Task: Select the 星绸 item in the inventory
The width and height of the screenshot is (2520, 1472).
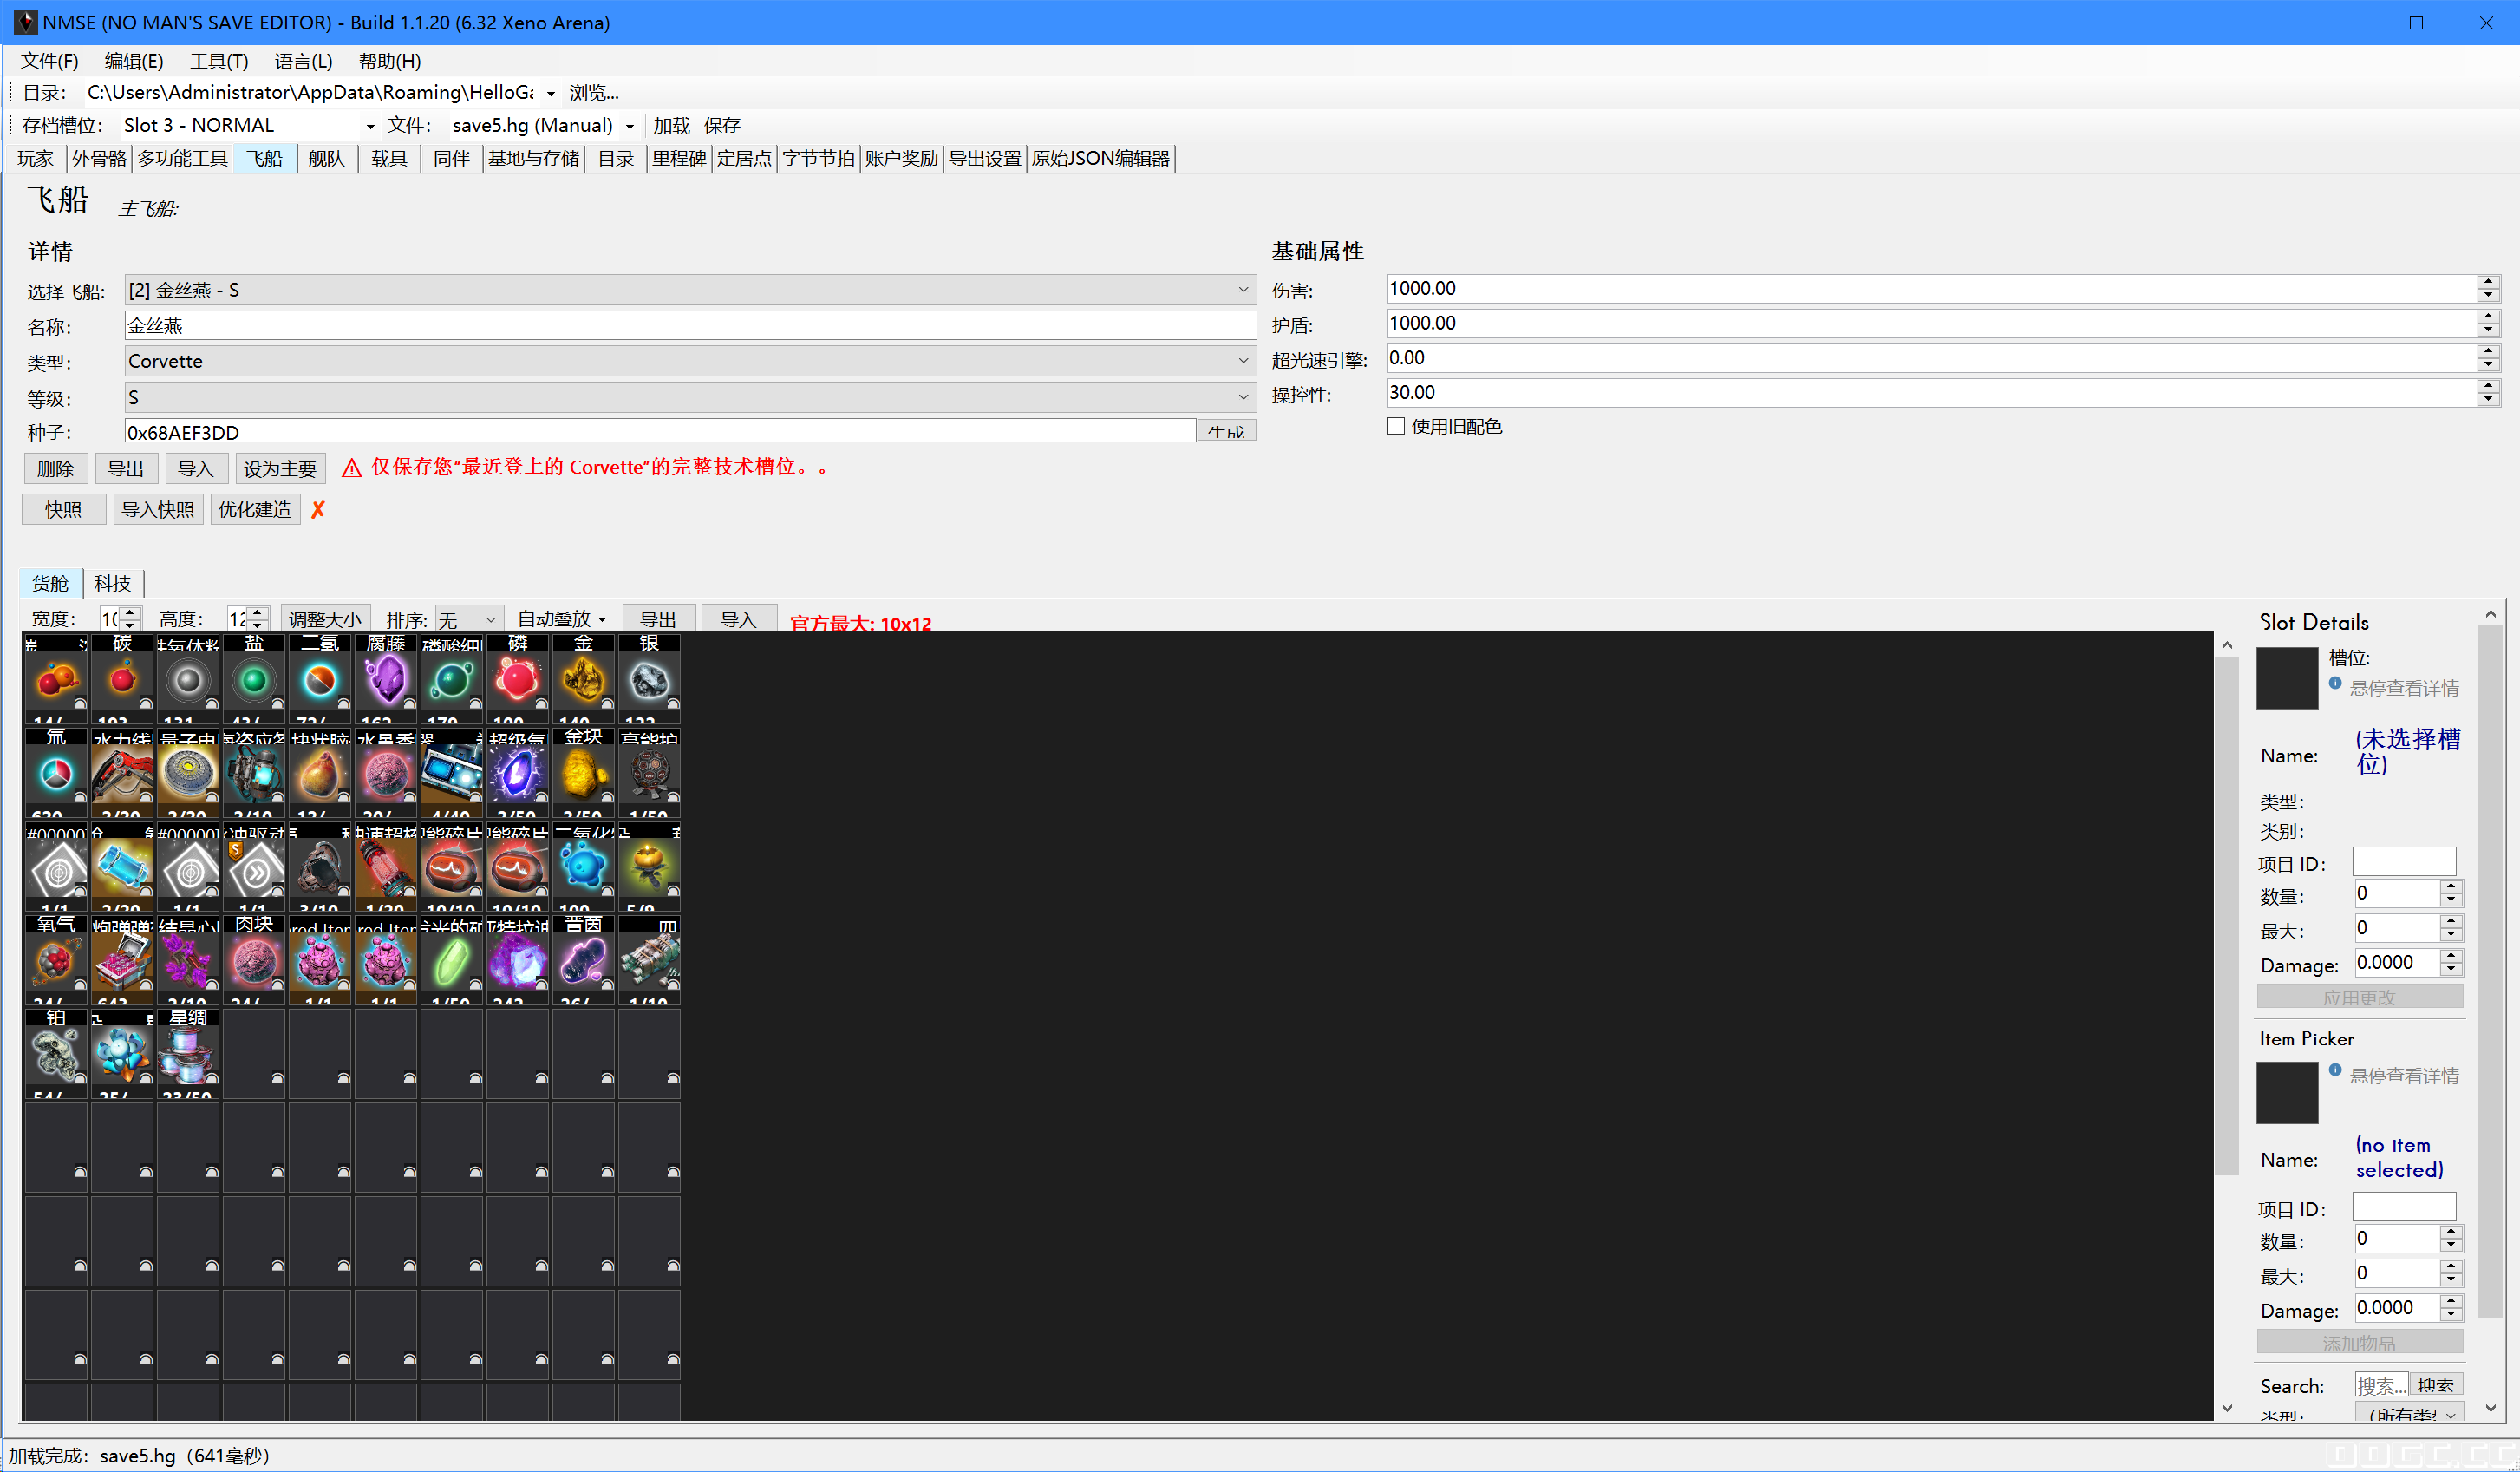Action: (x=188, y=1053)
